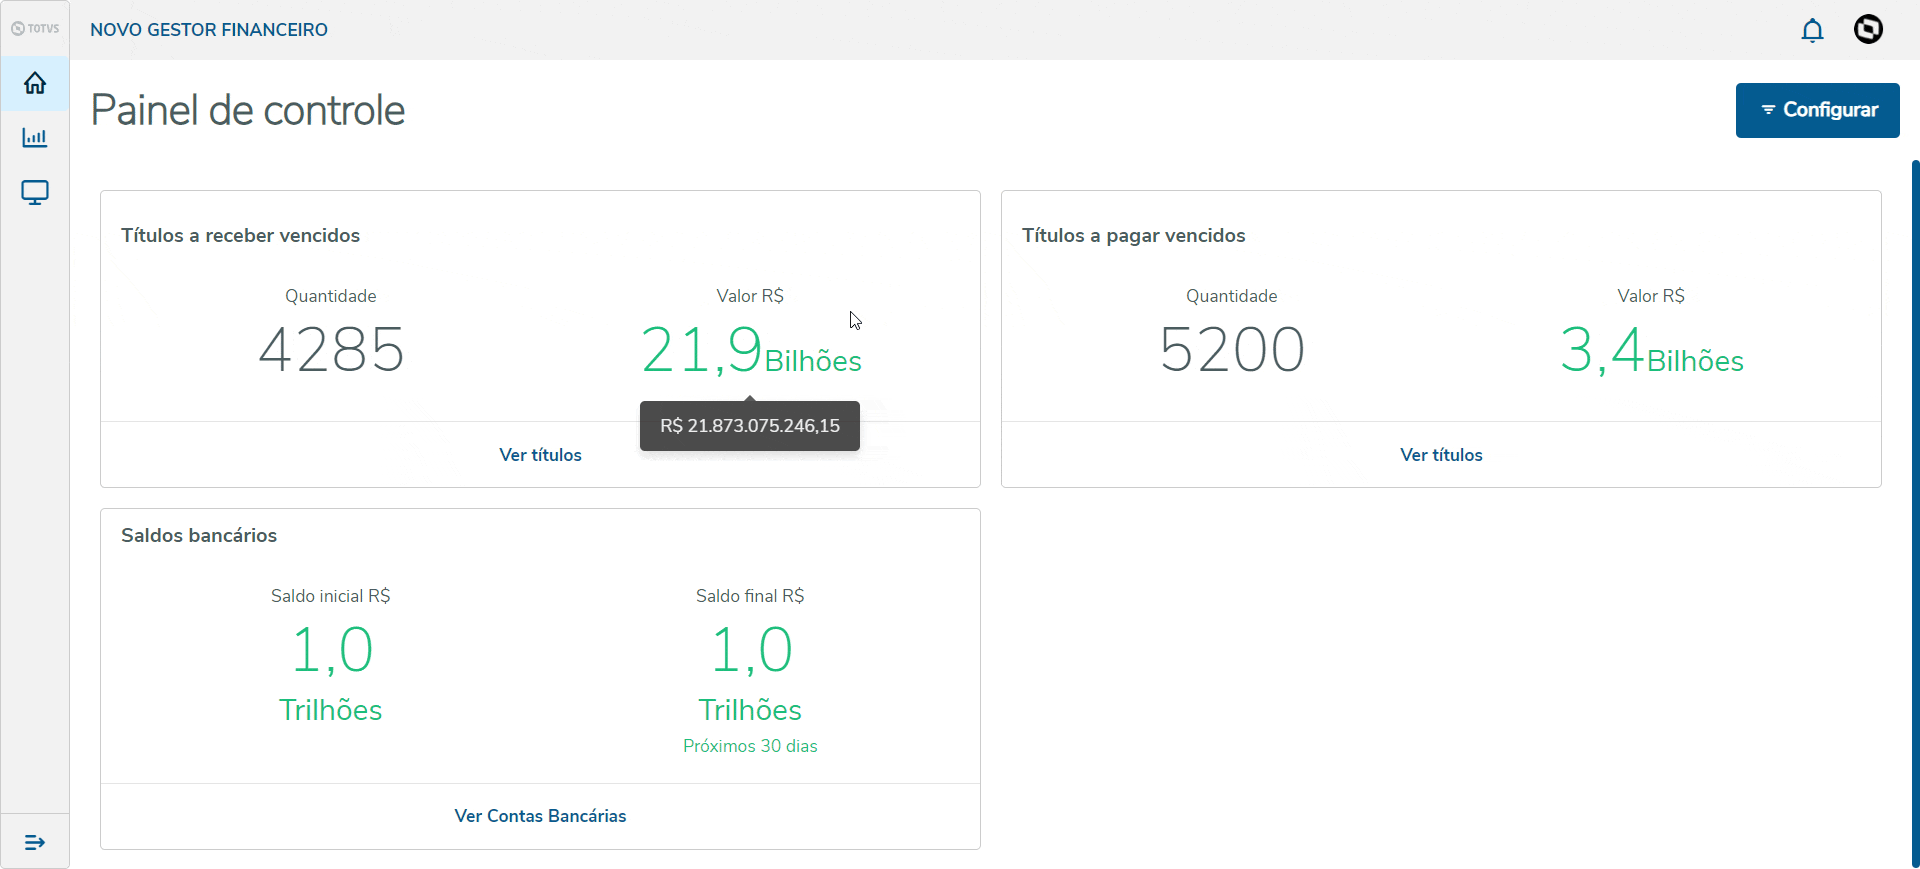Click the 3,4 Bilhões payables value
Screen dimensions: 1920x869
click(x=1651, y=351)
